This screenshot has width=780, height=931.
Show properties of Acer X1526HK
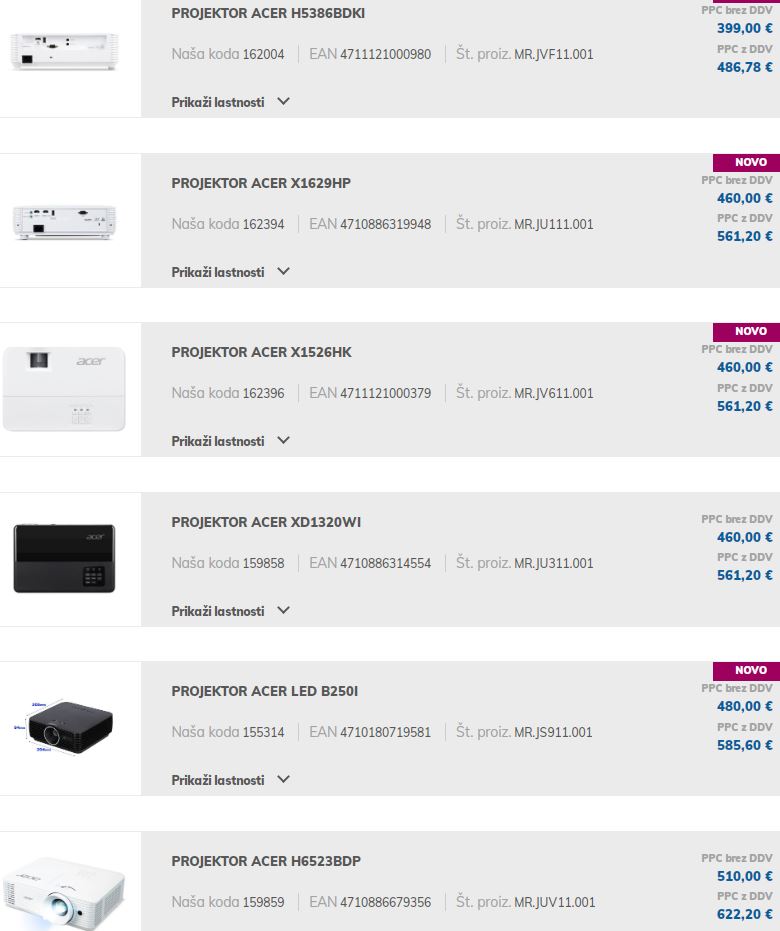click(x=230, y=441)
